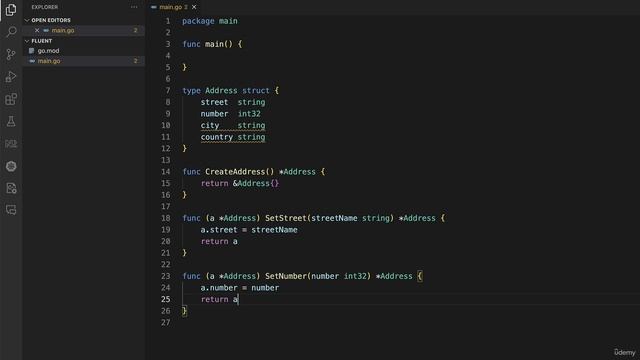Close the main.go editor tab

pyautogui.click(x=194, y=7)
